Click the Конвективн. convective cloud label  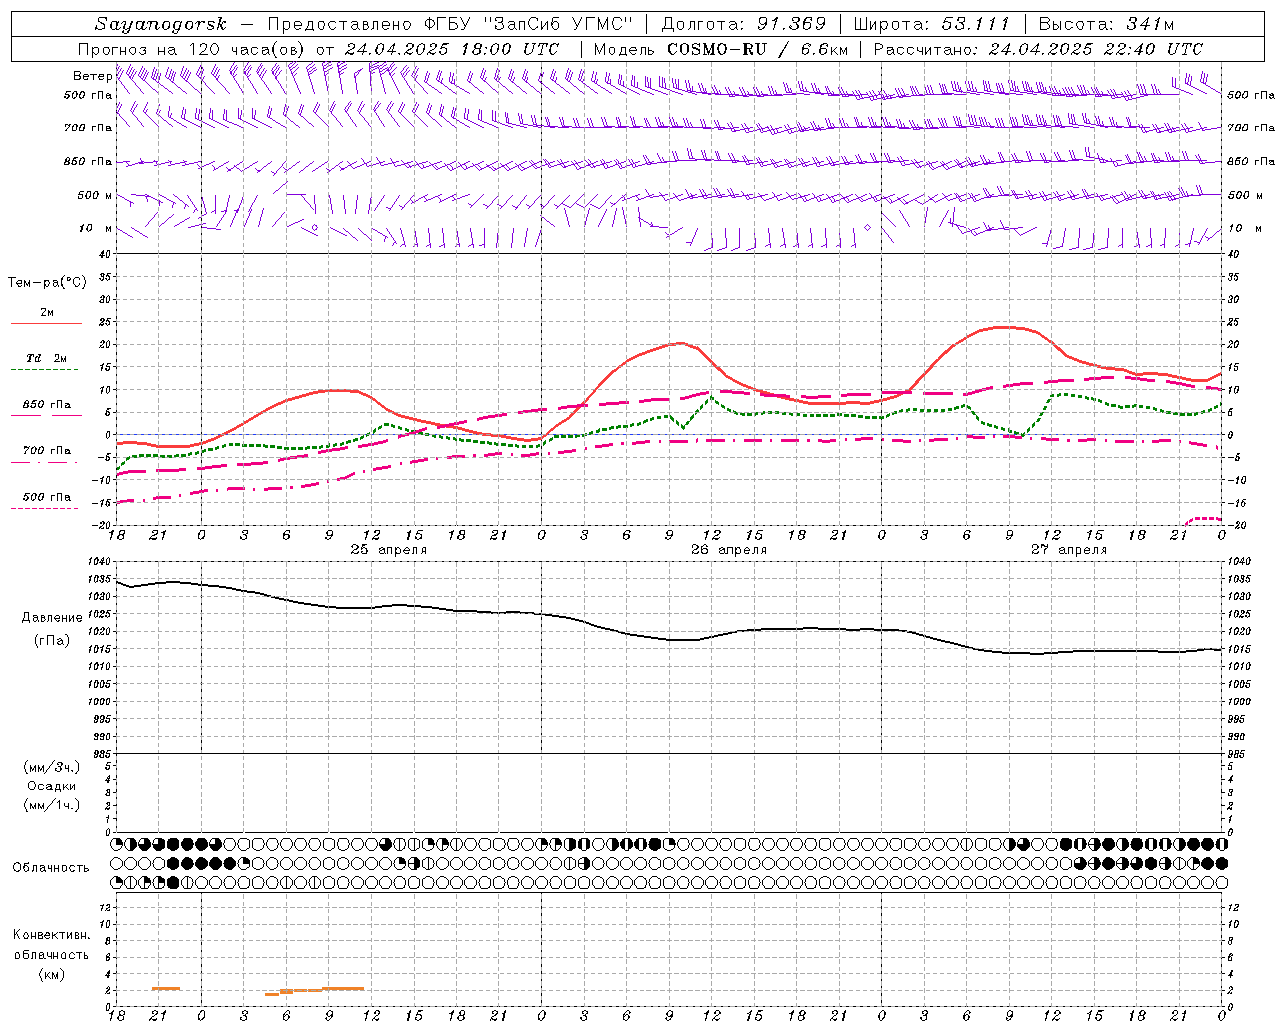point(51,935)
